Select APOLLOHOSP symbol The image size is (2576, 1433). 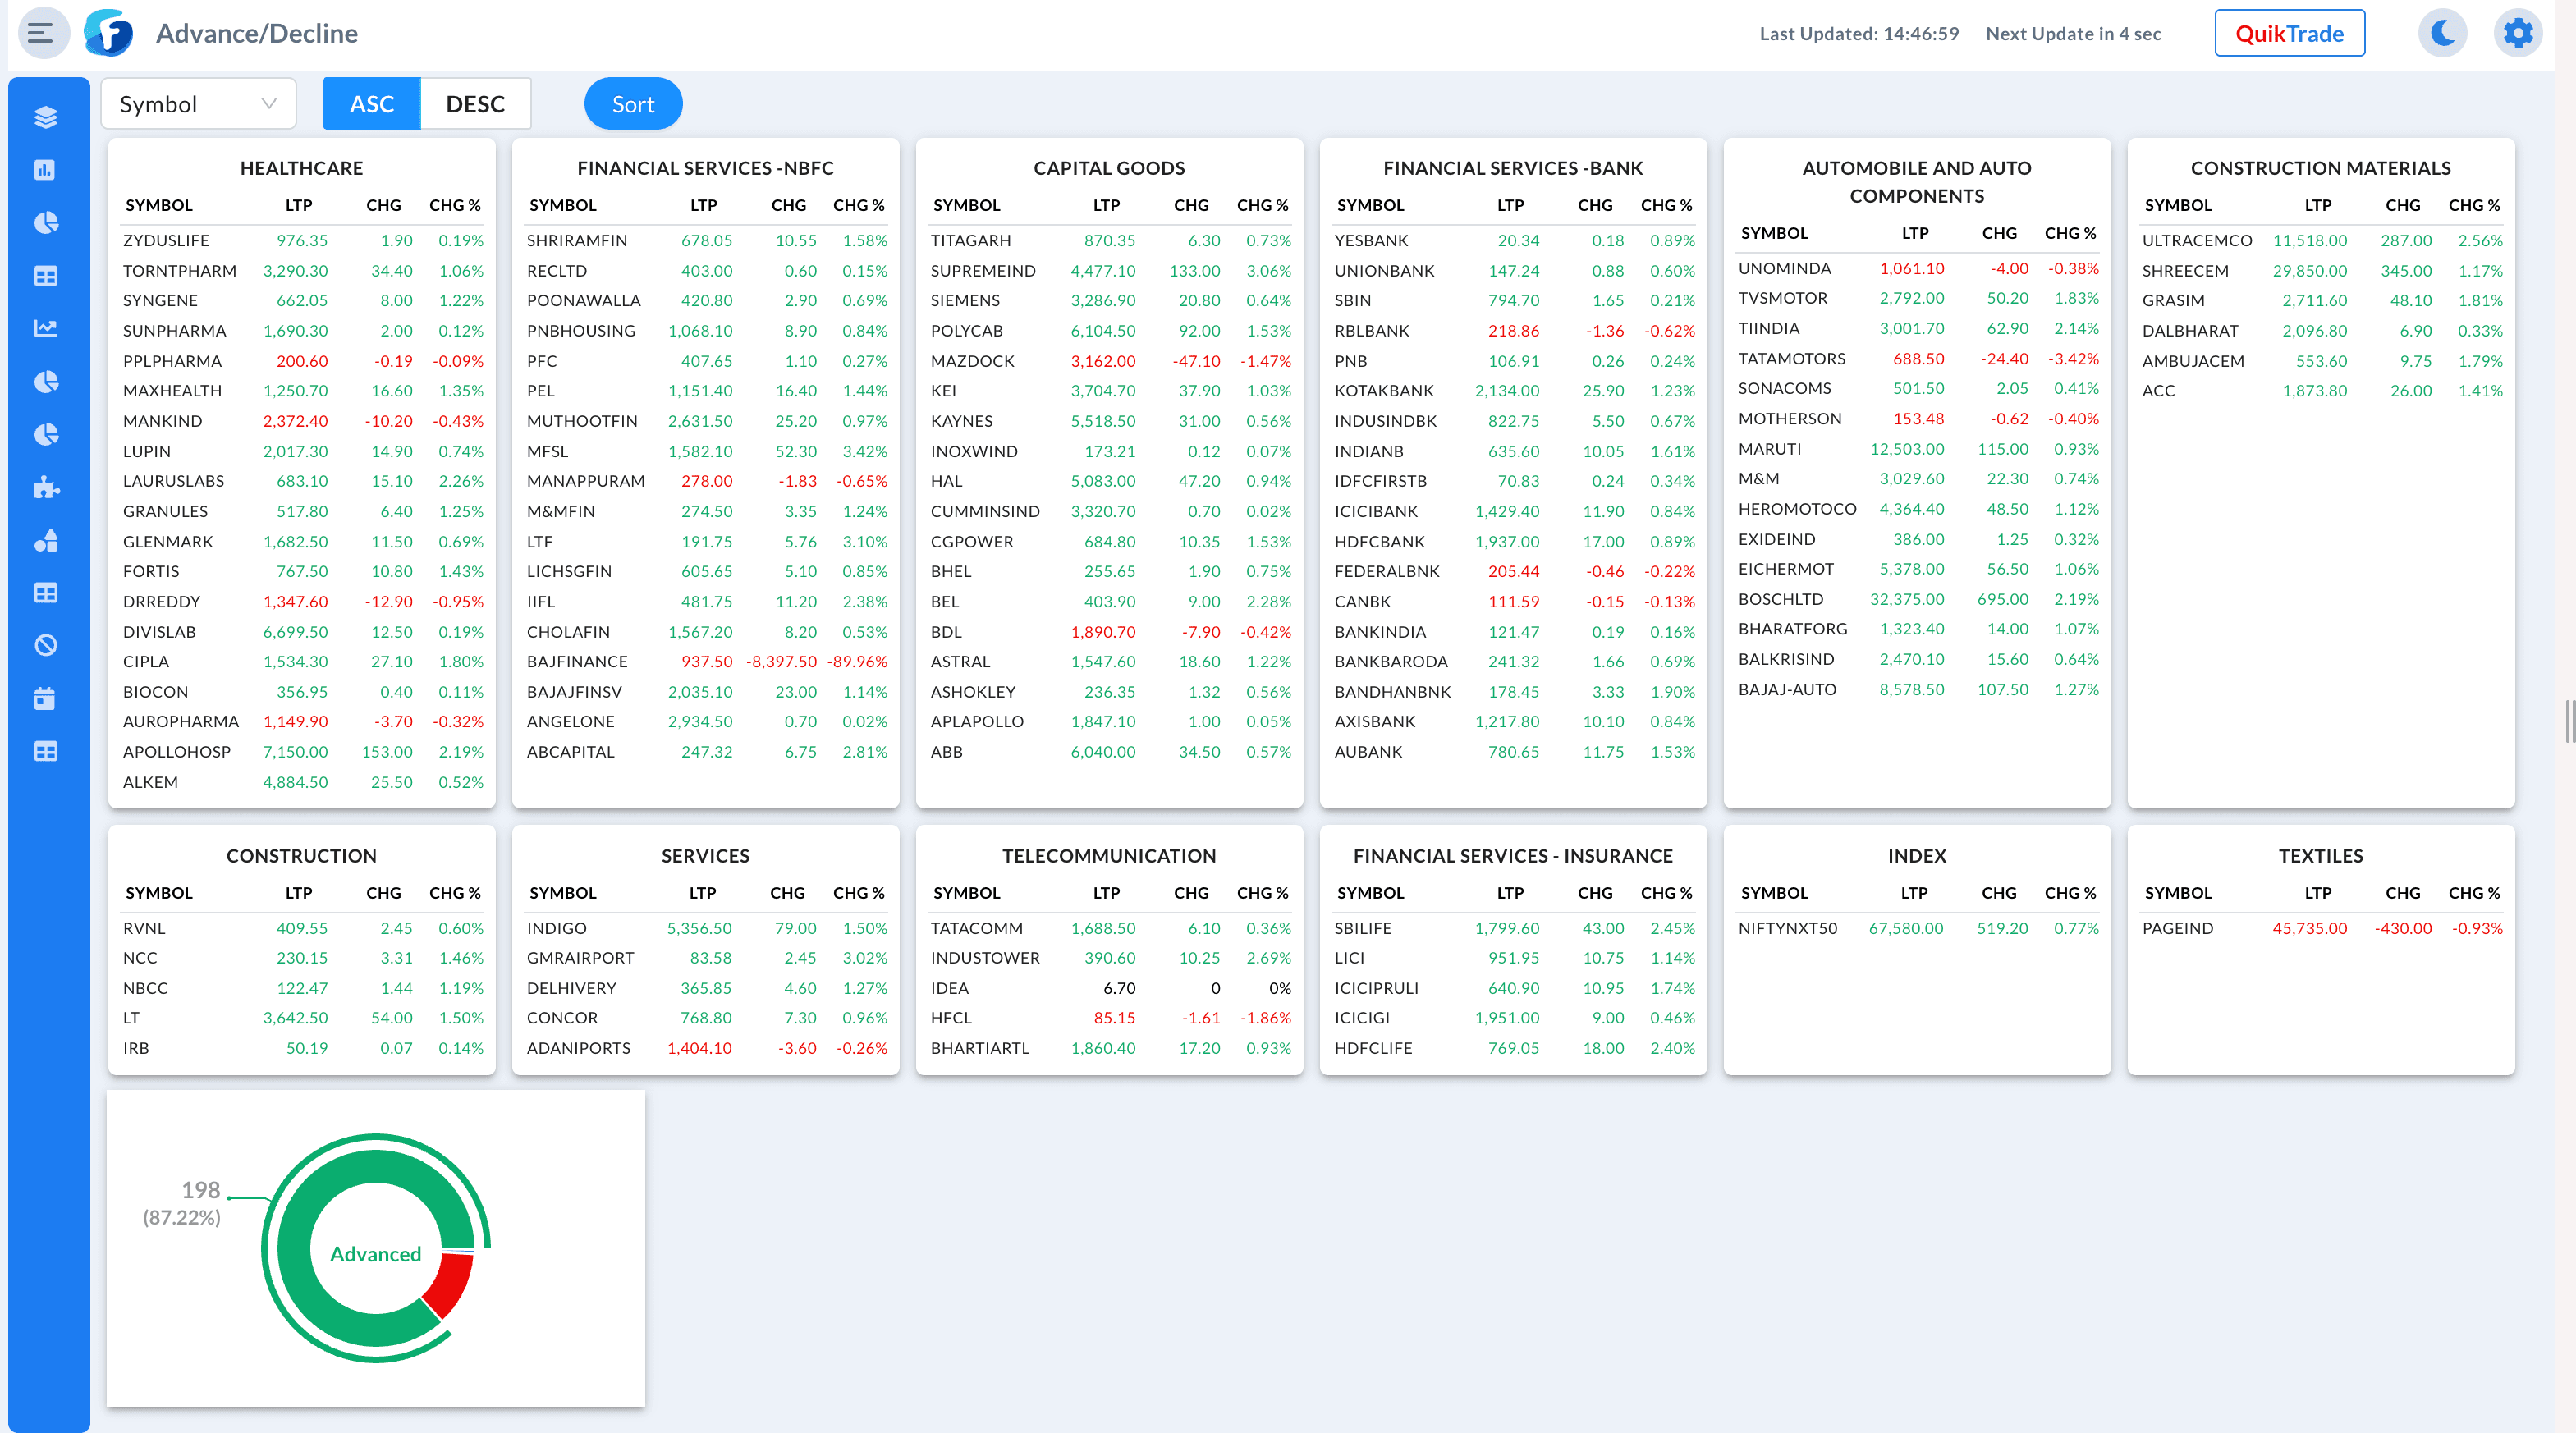click(177, 752)
